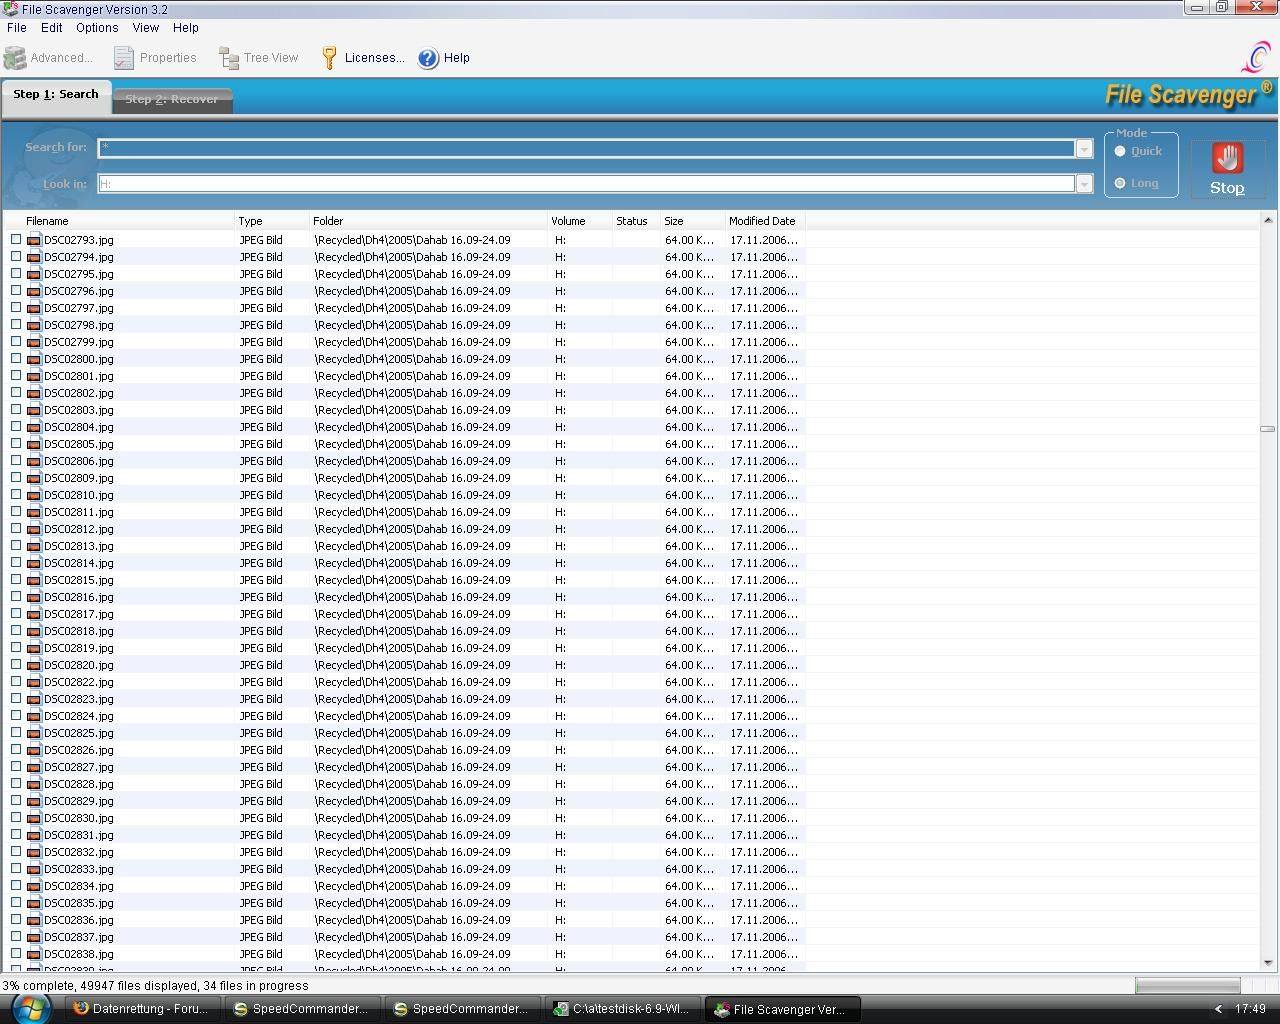Screen dimensions: 1280x1024
Task: Select the checkbox for DSC02822.jpg
Action: coord(16,682)
